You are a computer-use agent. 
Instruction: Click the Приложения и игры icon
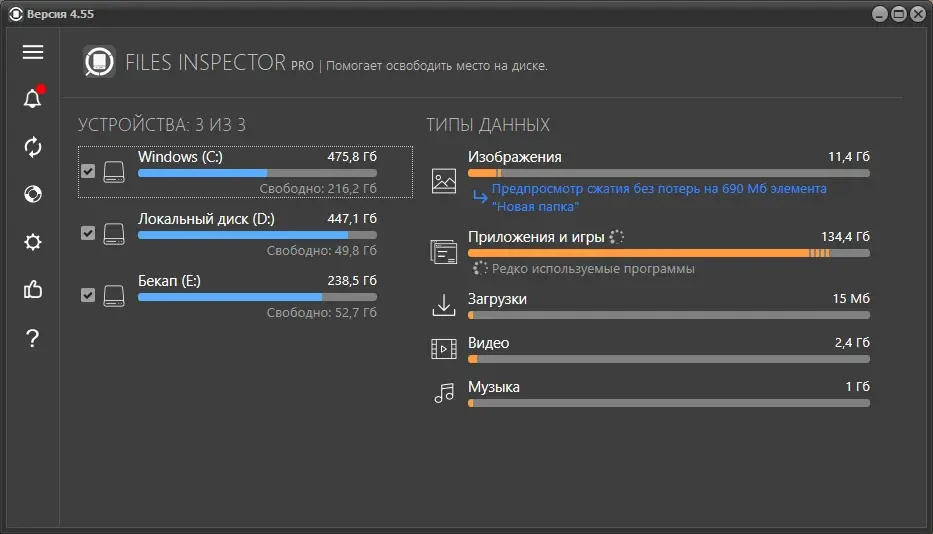tap(444, 252)
